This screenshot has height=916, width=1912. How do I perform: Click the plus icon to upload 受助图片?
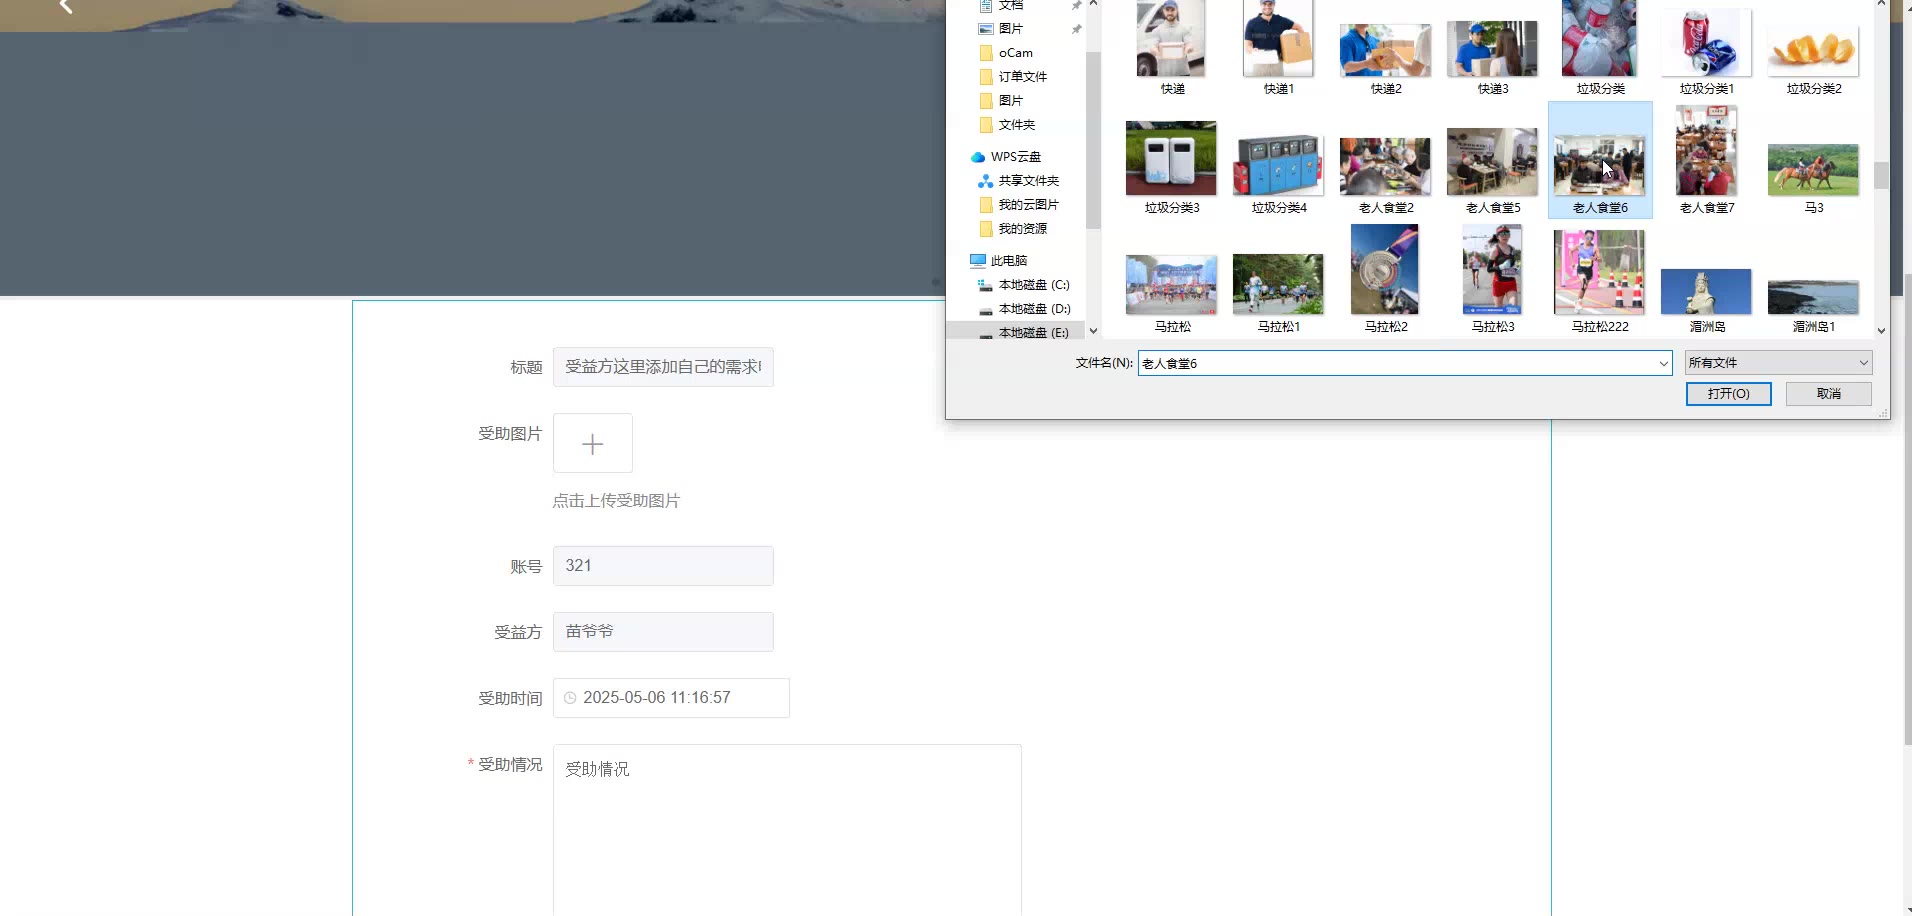(x=592, y=443)
